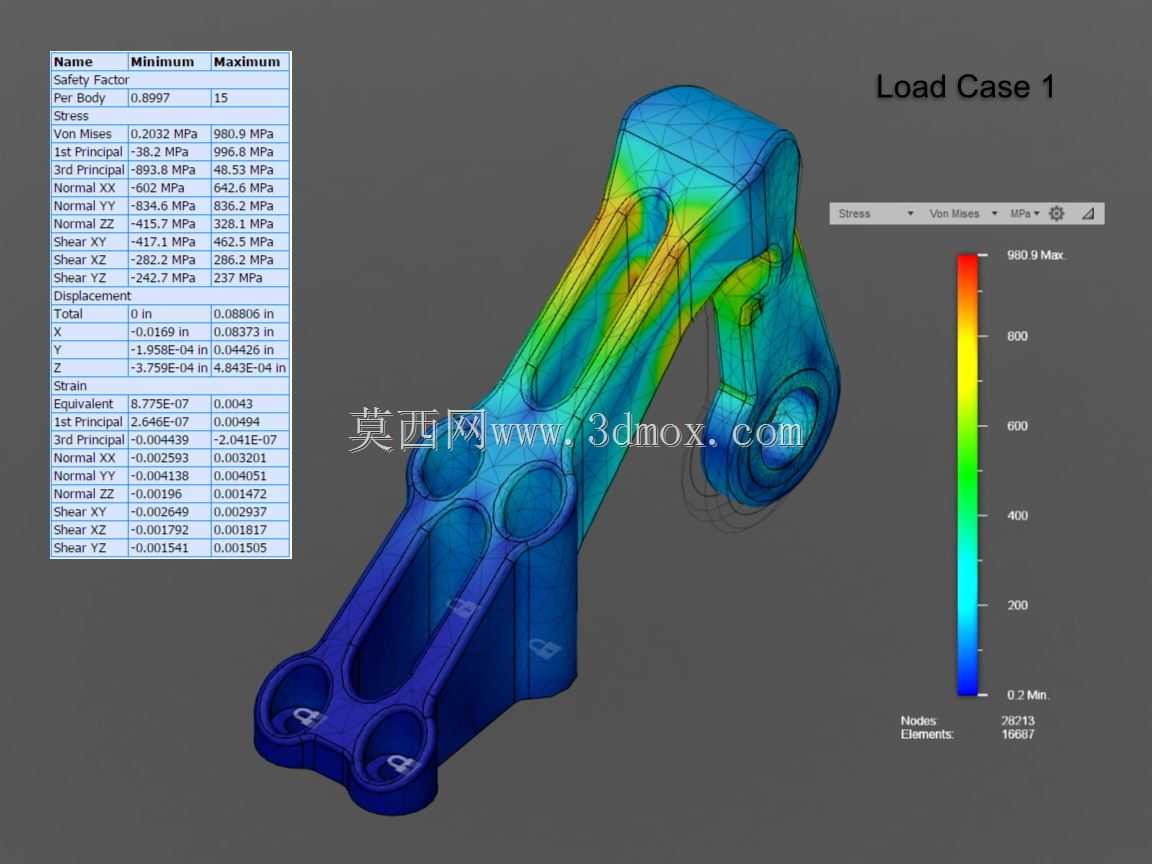Image resolution: width=1152 pixels, height=864 pixels.
Task: Click the 800 legend tick value
Action: [x=1017, y=336]
